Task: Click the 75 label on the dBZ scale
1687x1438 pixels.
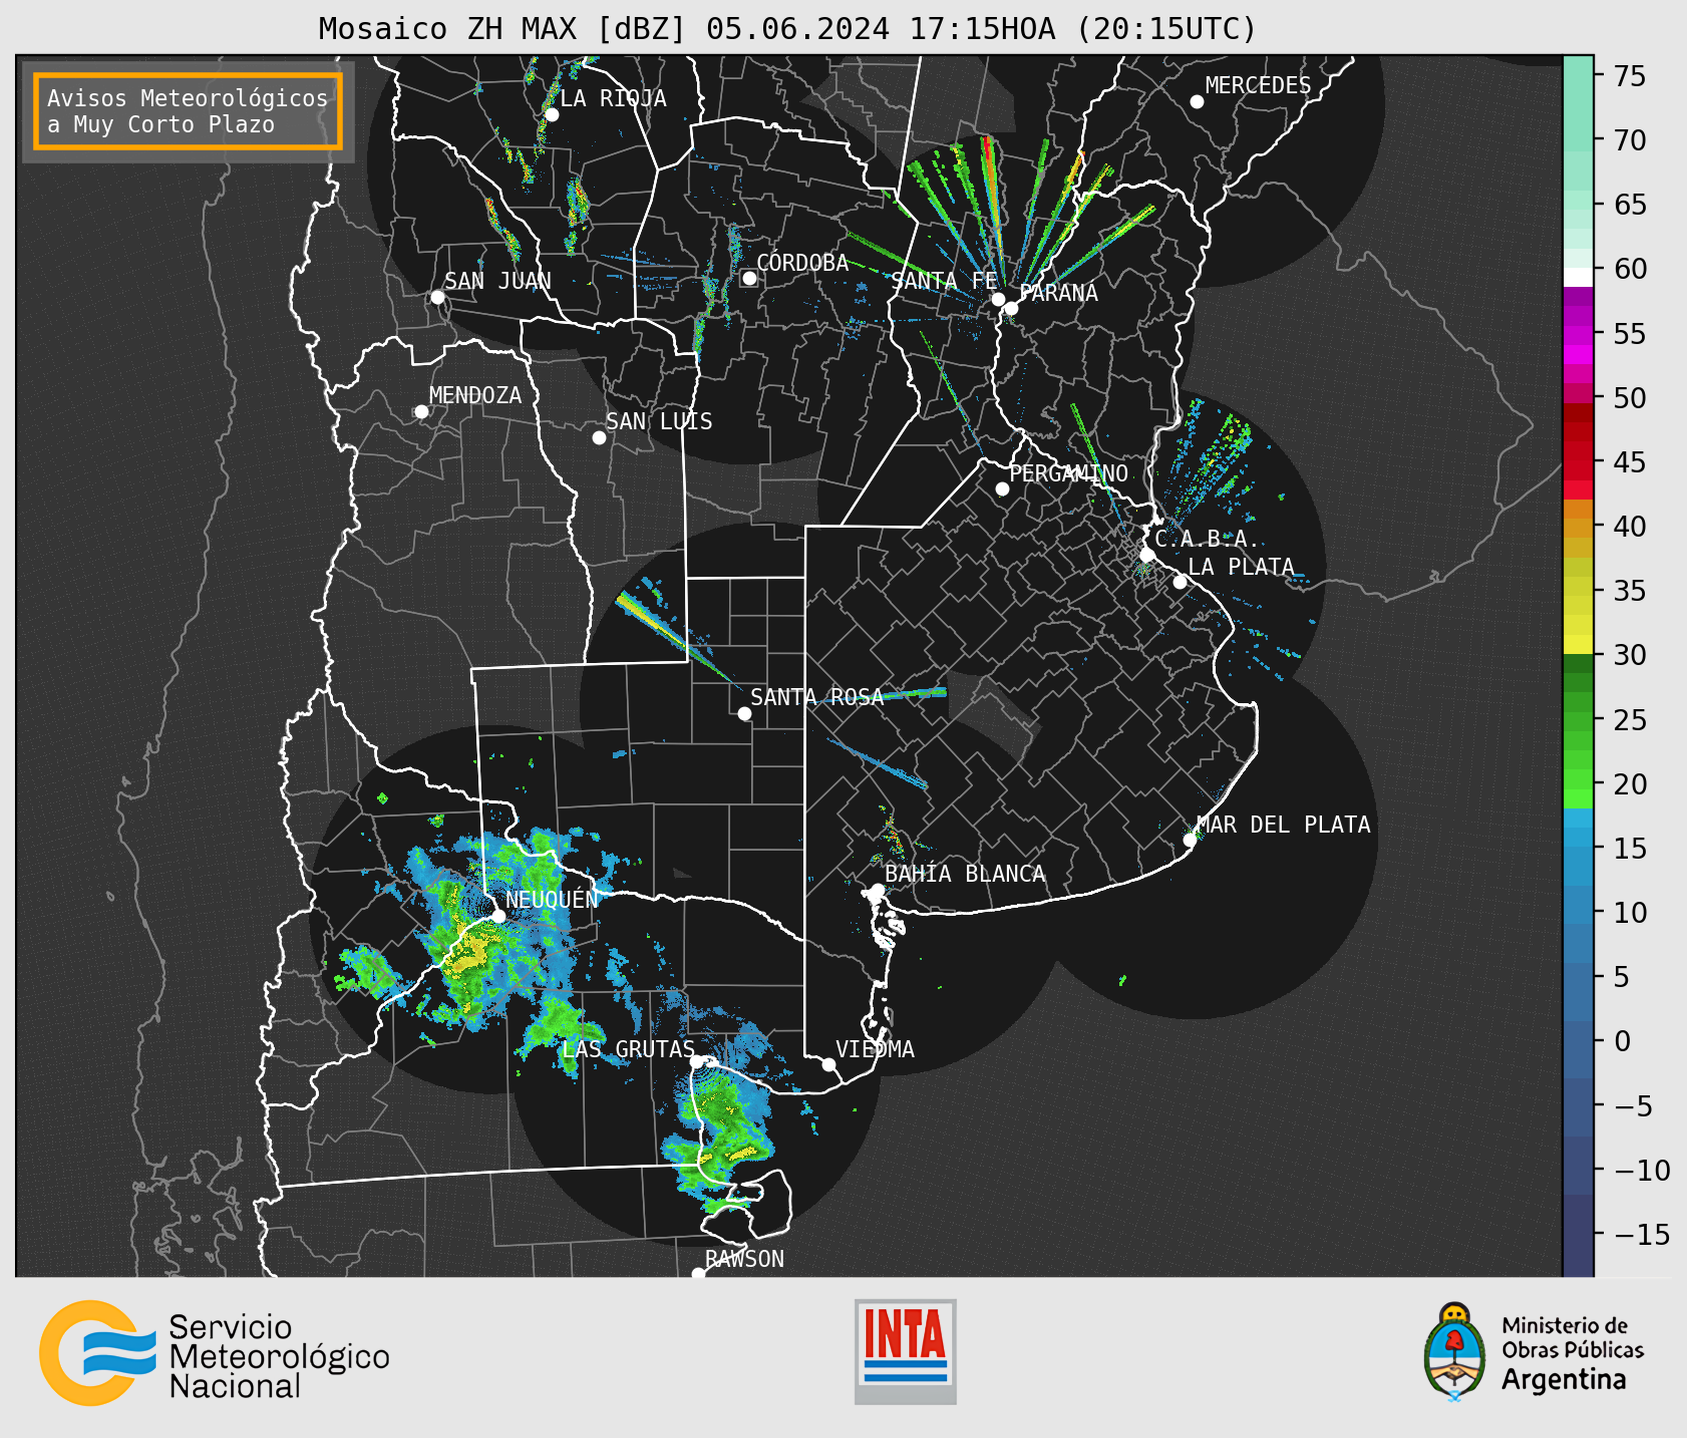Action: [1629, 76]
